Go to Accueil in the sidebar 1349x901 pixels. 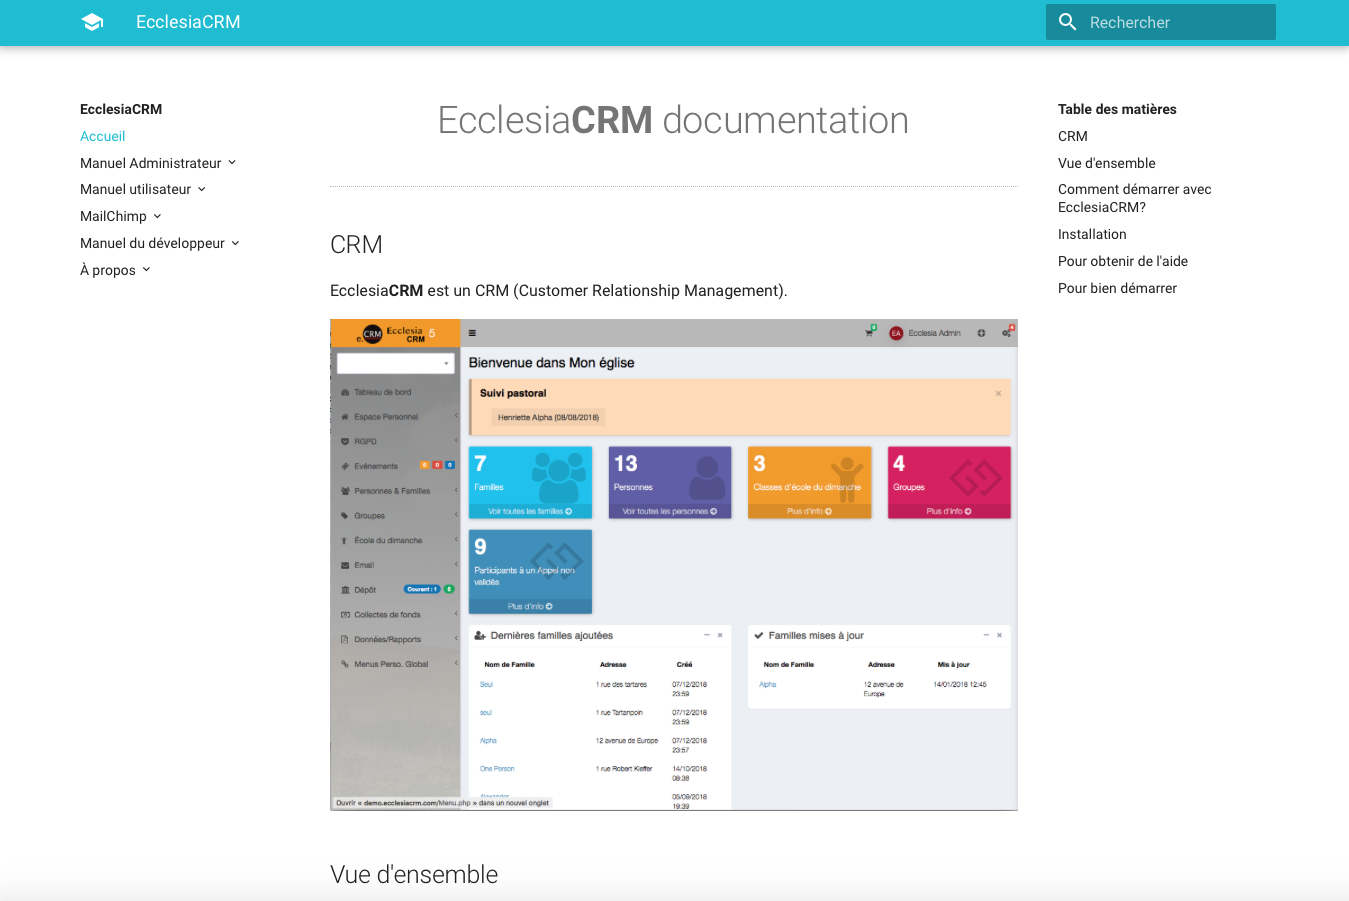tap(102, 136)
